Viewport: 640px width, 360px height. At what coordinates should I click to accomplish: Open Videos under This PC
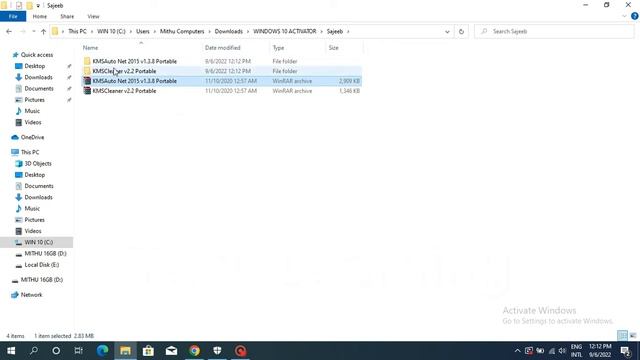33,231
